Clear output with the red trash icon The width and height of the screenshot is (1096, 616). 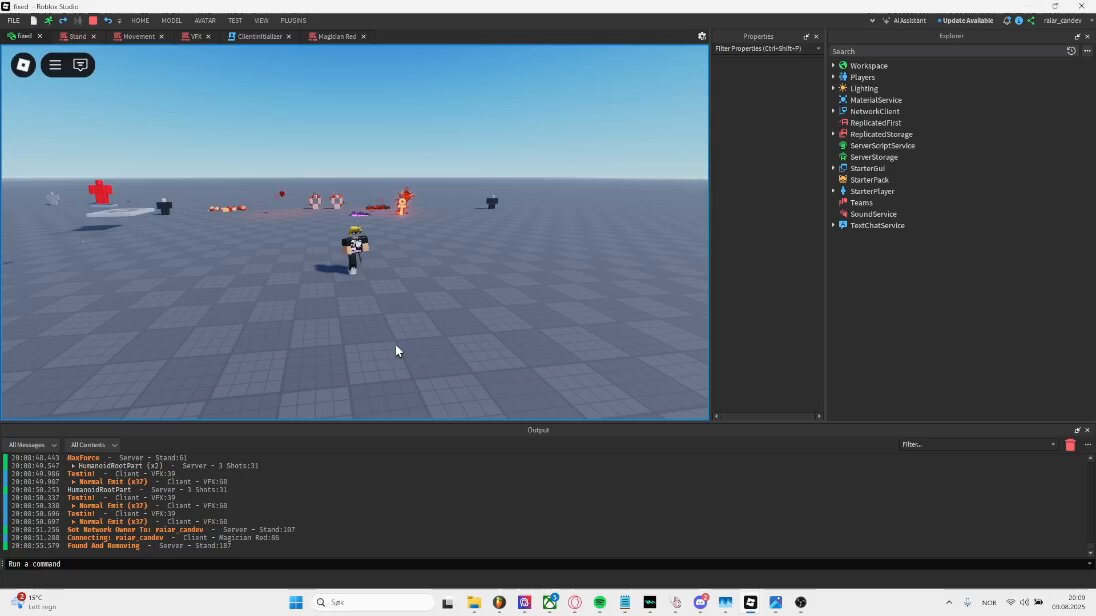(1070, 445)
